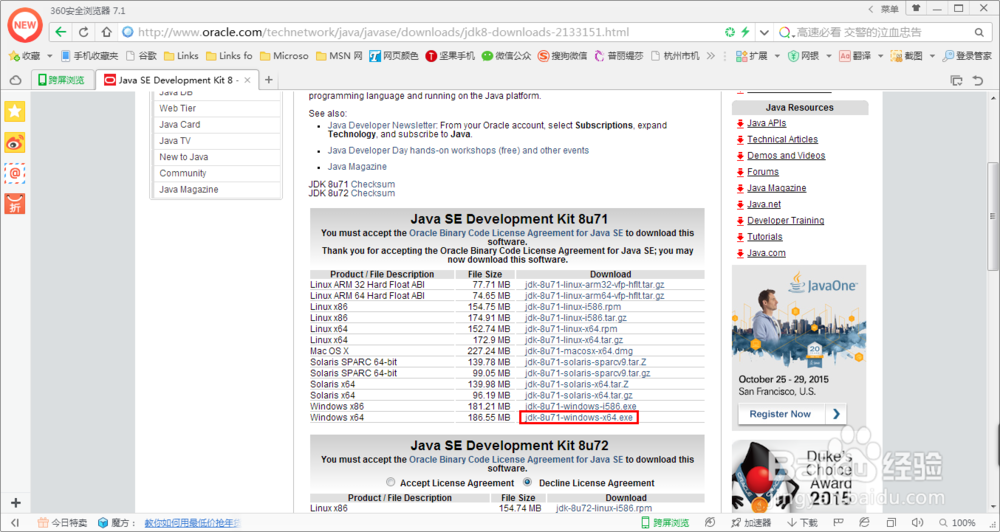Open the 搜狗微信 bookmark

coord(562,56)
